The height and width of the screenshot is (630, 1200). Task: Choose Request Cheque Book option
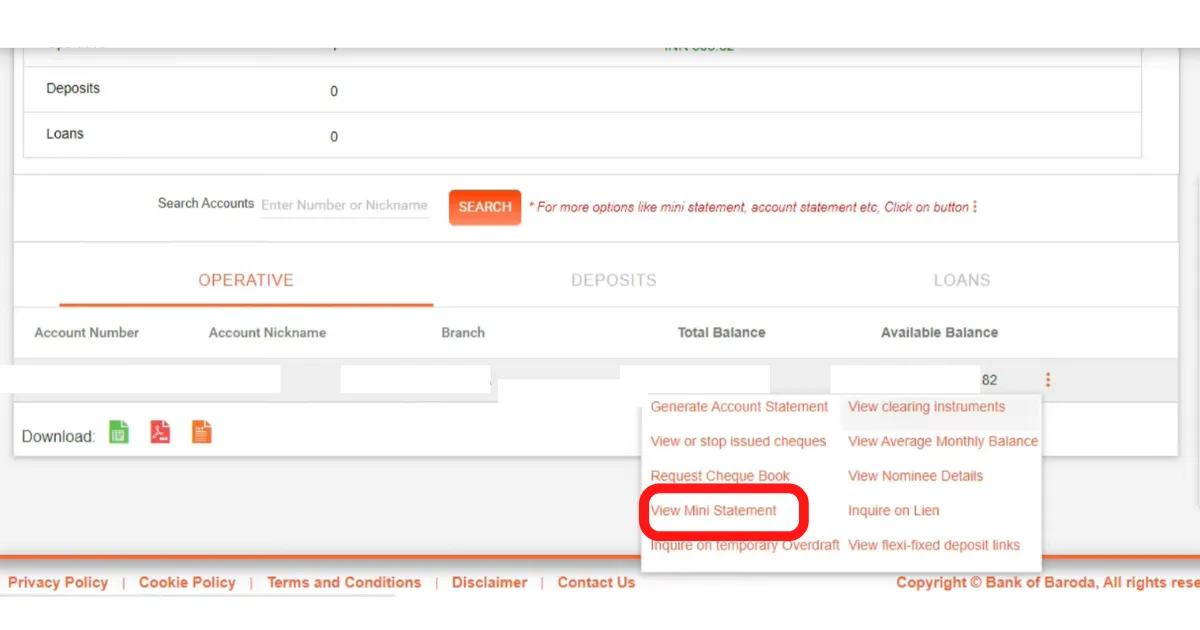click(x=720, y=476)
